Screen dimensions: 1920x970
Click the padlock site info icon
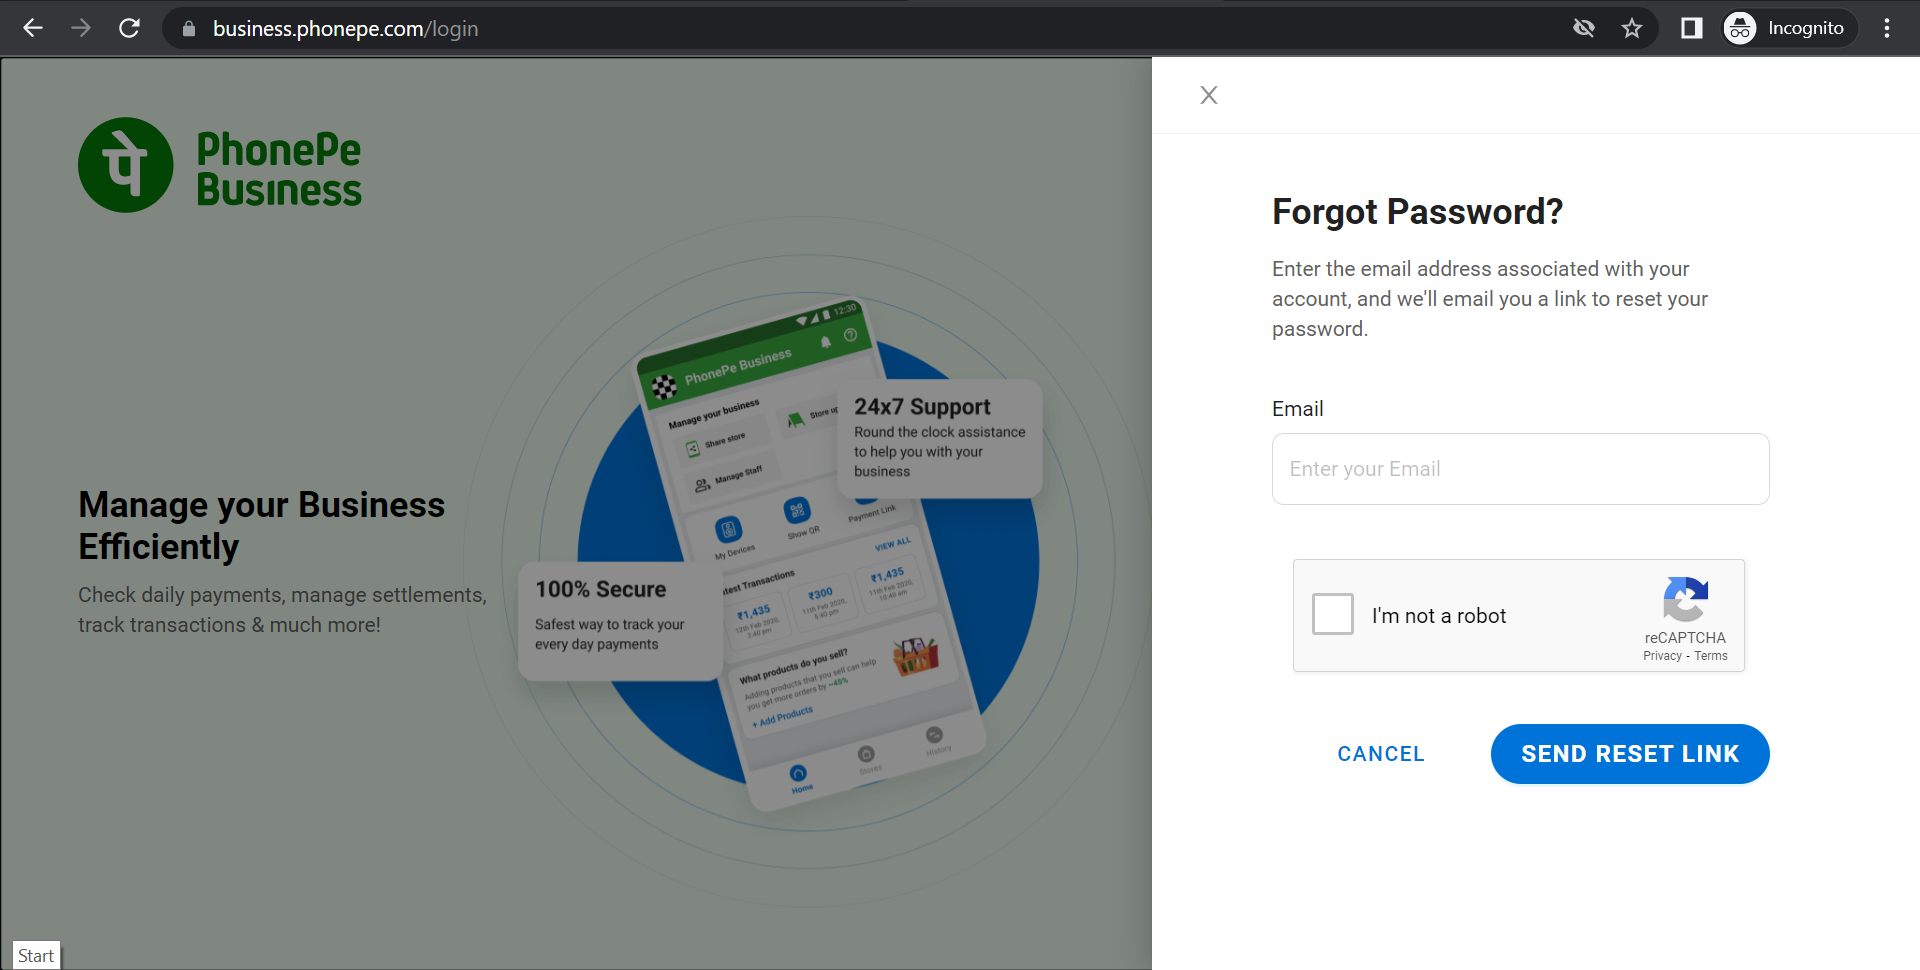point(188,29)
